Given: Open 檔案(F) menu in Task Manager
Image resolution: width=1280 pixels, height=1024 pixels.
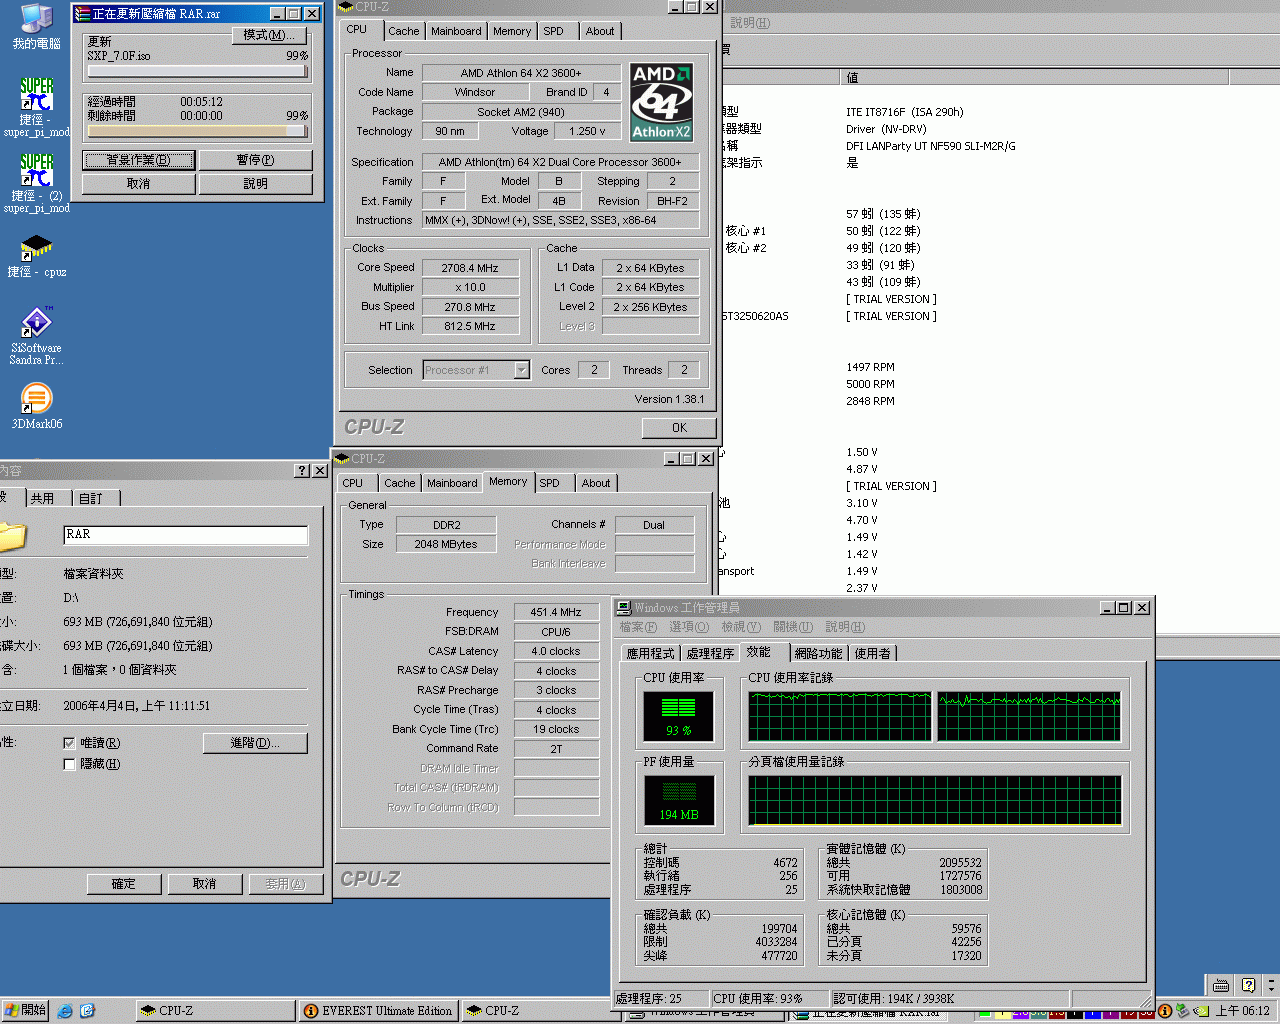Looking at the screenshot, I should [x=638, y=627].
